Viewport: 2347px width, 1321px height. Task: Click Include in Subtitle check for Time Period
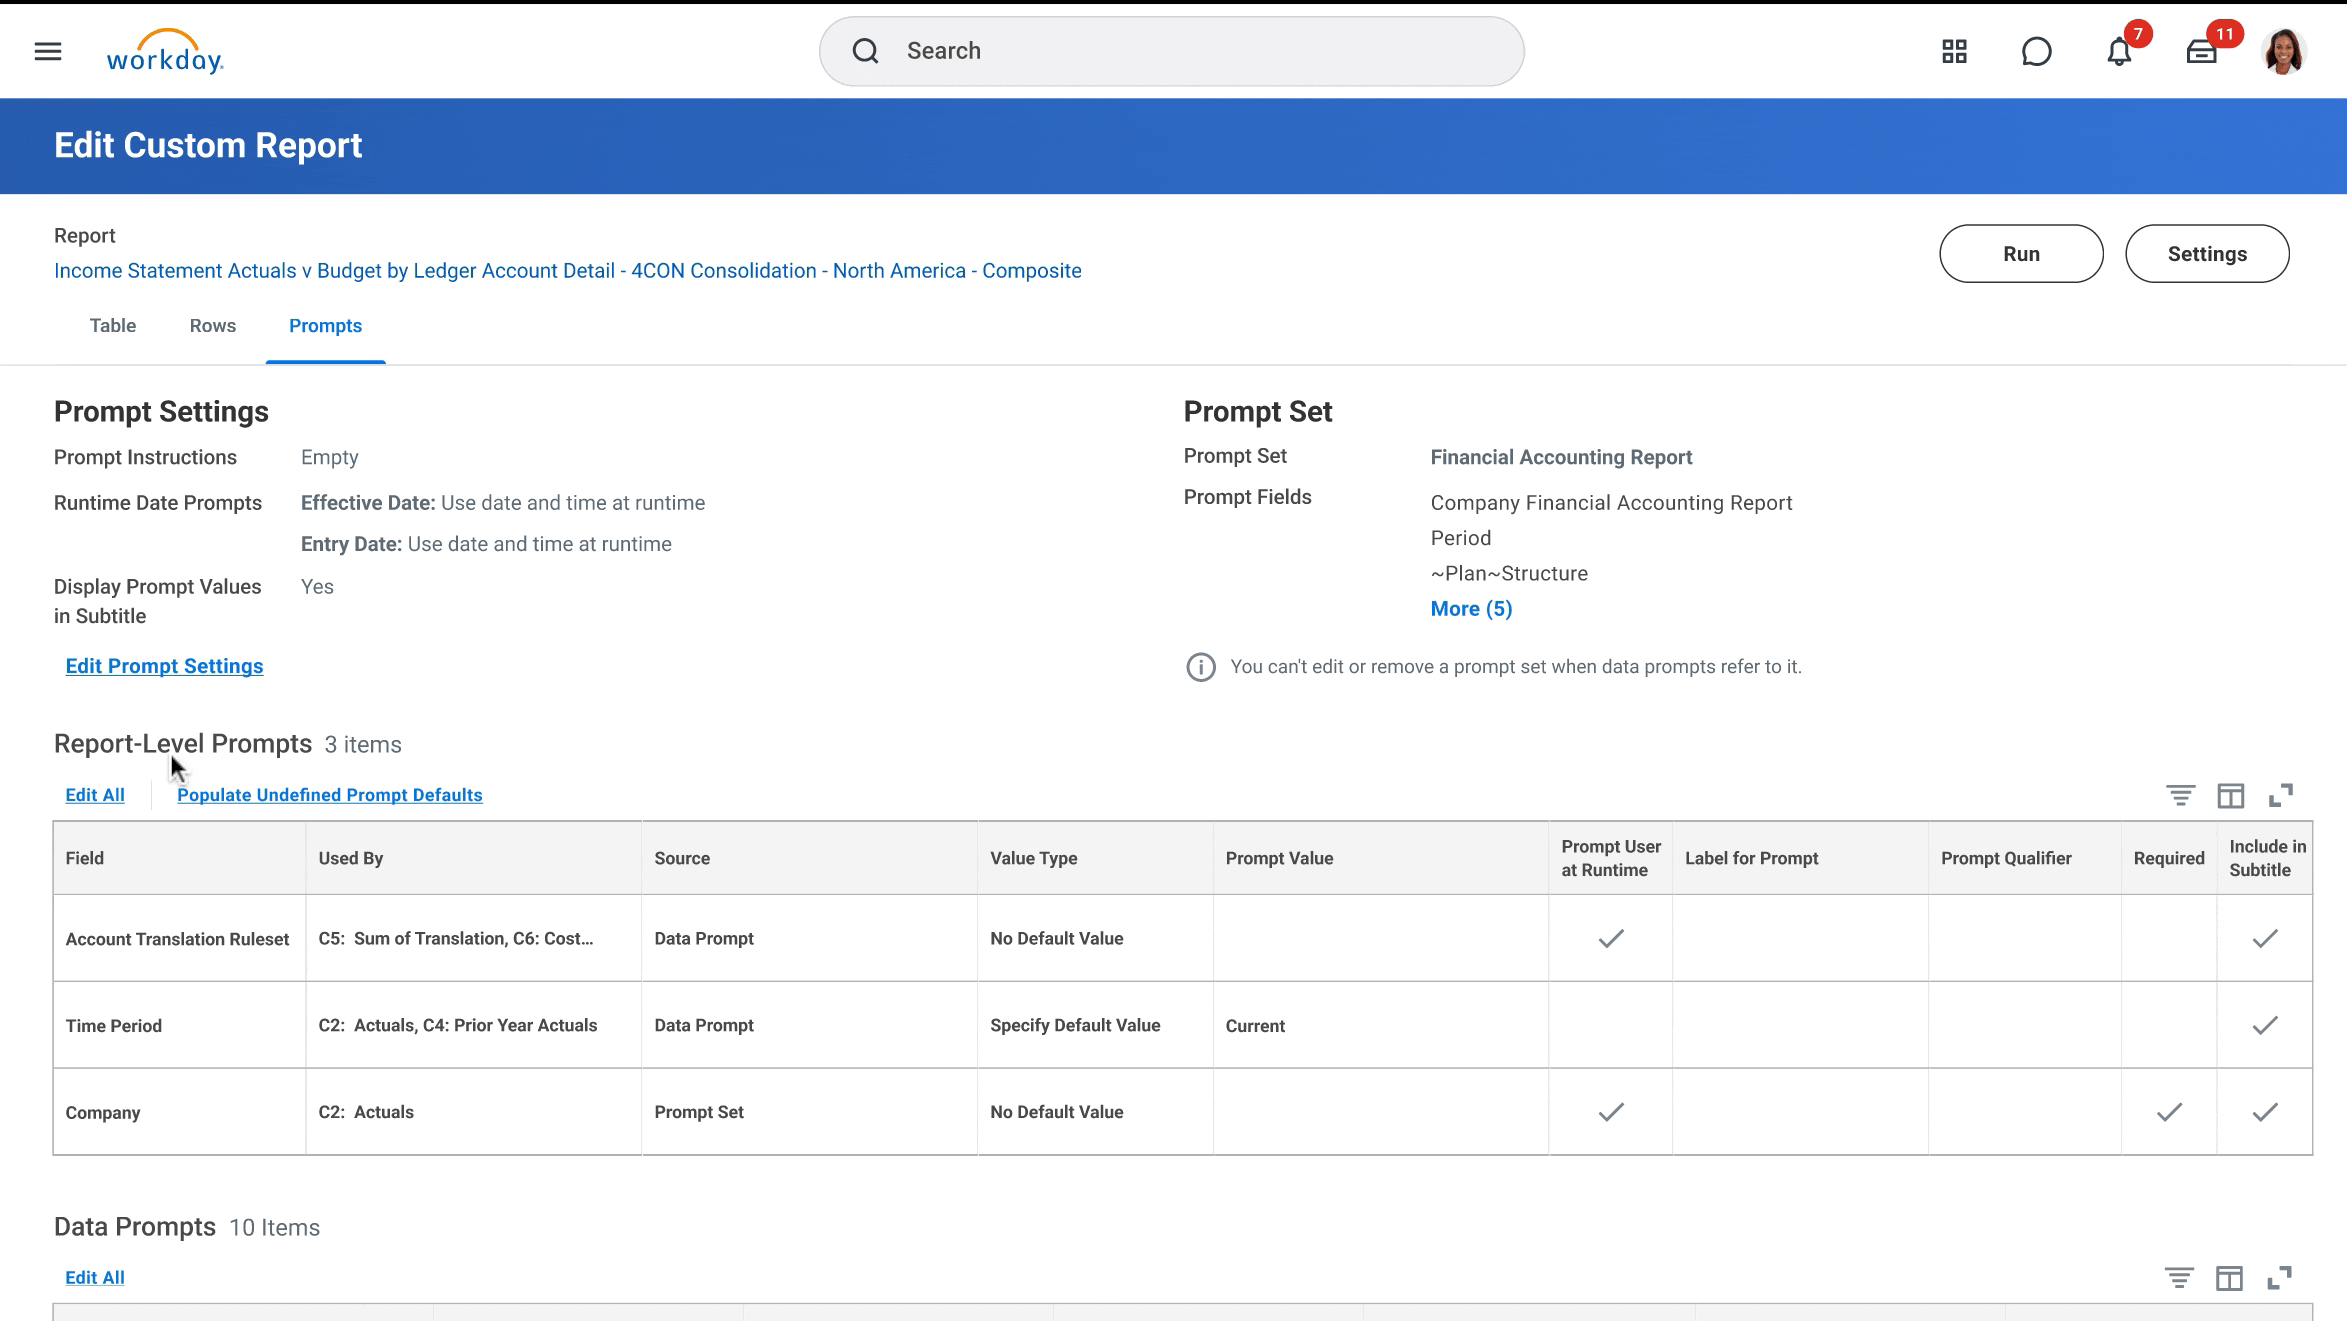click(x=2264, y=1025)
